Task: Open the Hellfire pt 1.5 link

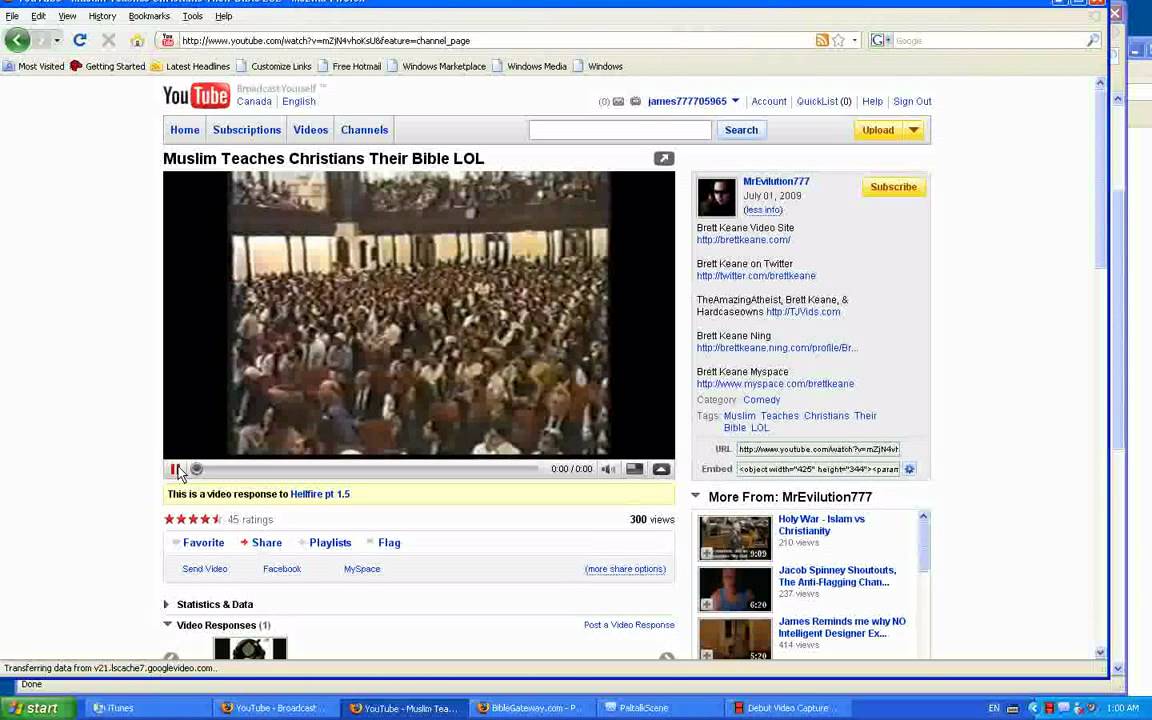Action: (320, 494)
